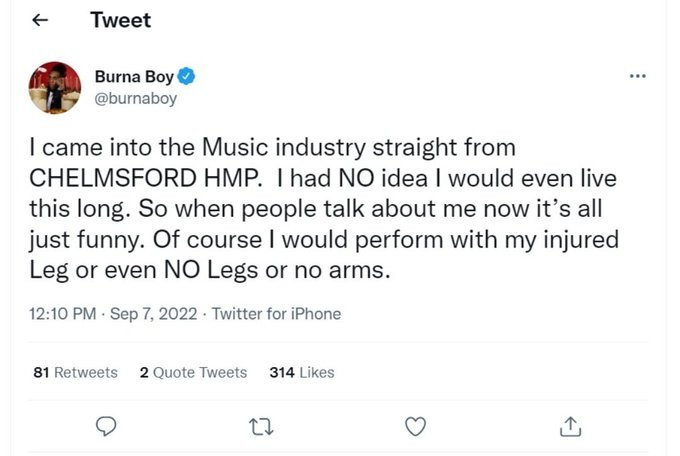Click the blue verified badge
680x456 pixels.
click(x=187, y=76)
